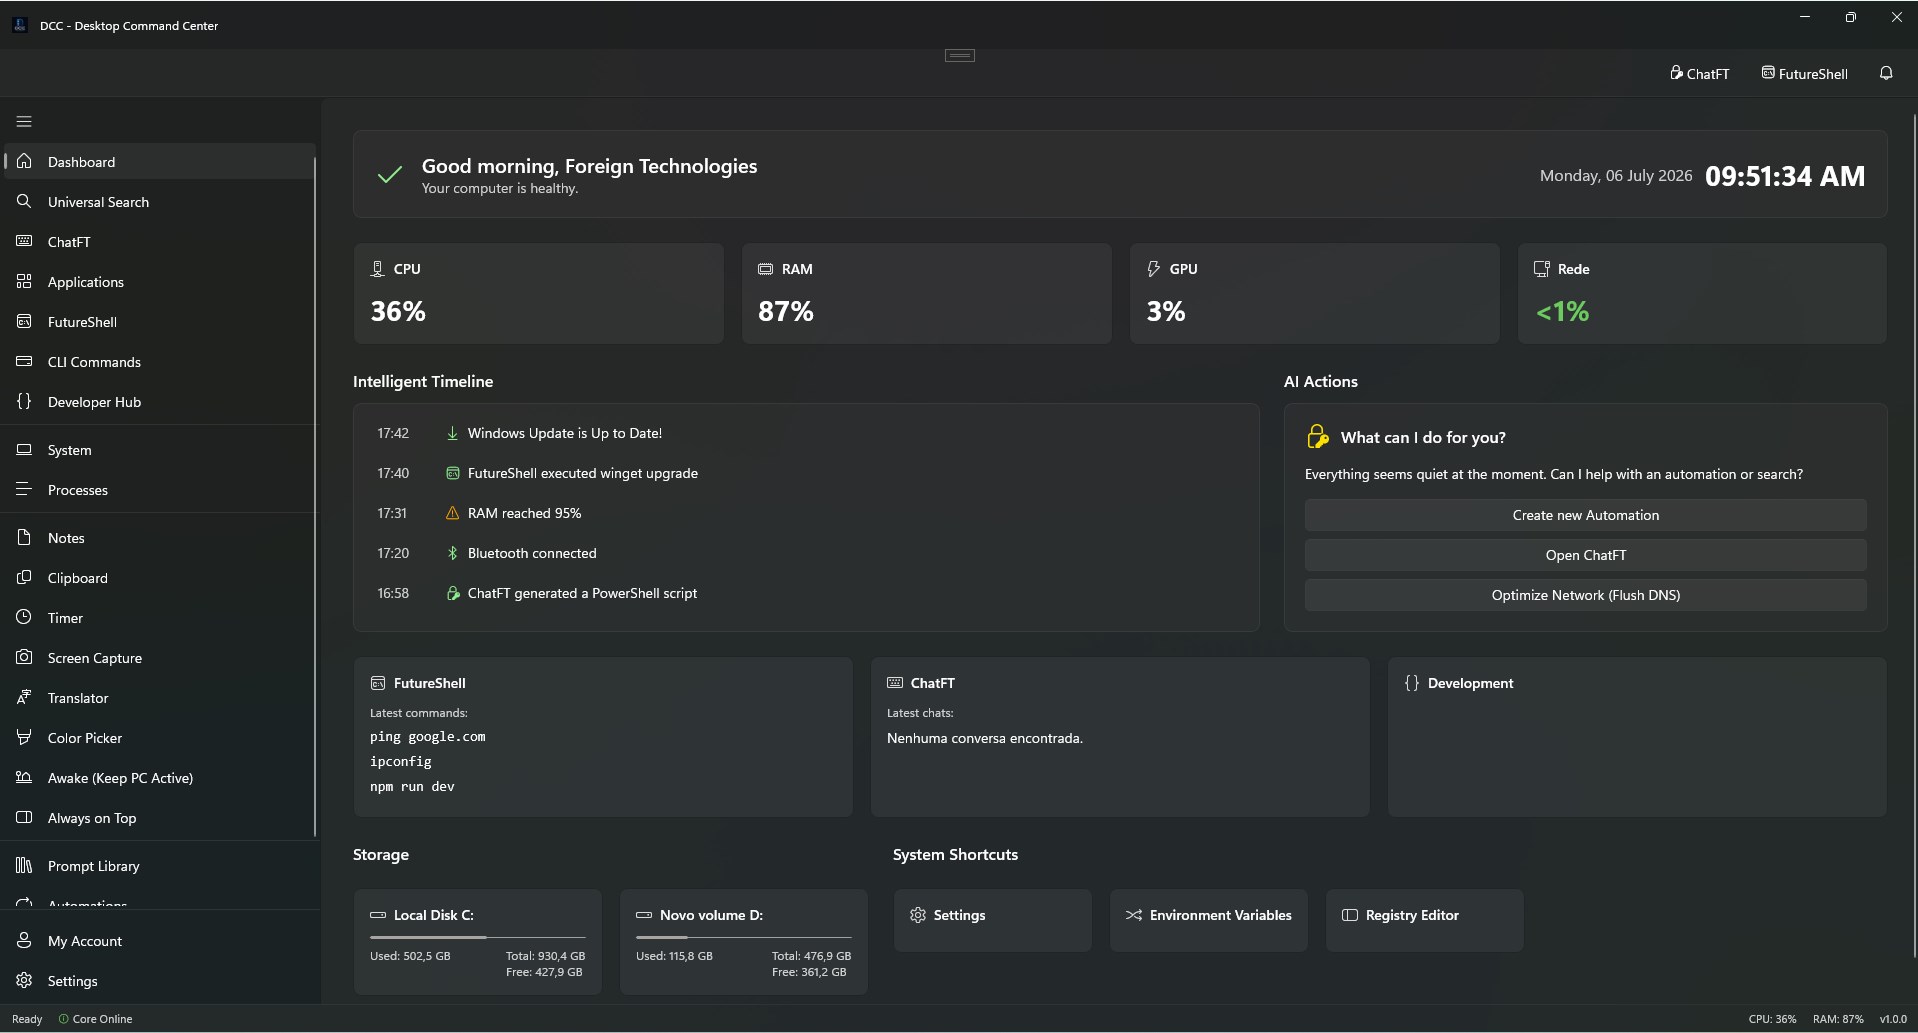Viewport: 1918px width, 1033px height.
Task: Click the My Account person icon
Action: (24, 940)
